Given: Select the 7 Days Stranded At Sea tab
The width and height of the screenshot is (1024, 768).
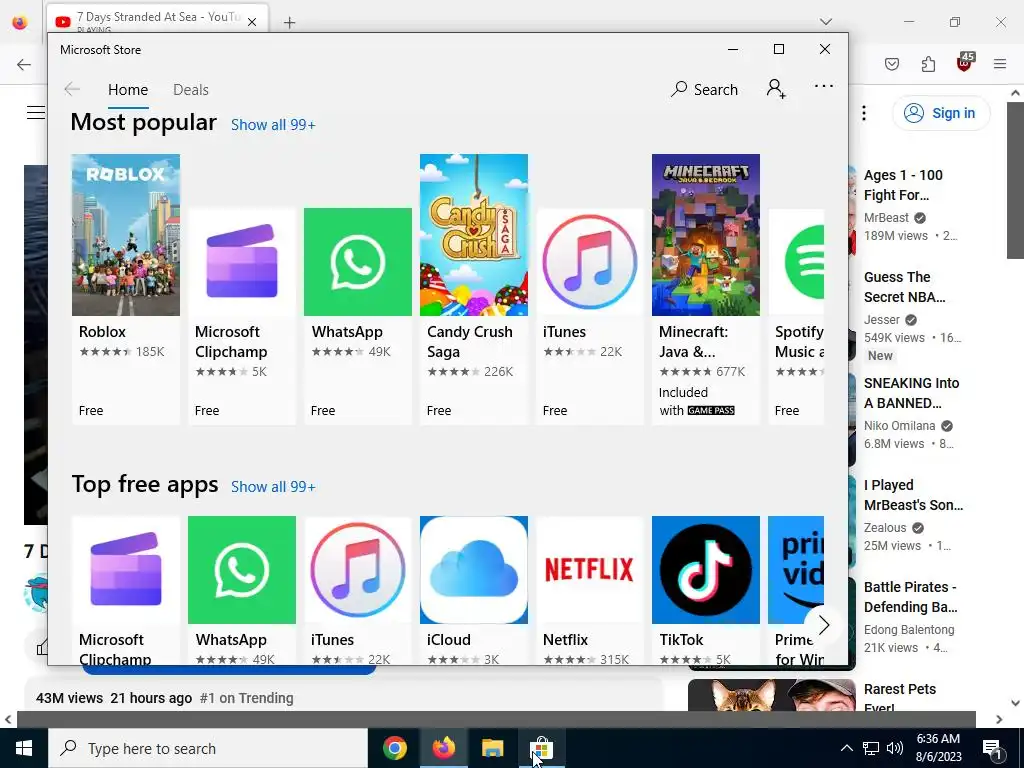Looking at the screenshot, I should [x=157, y=20].
